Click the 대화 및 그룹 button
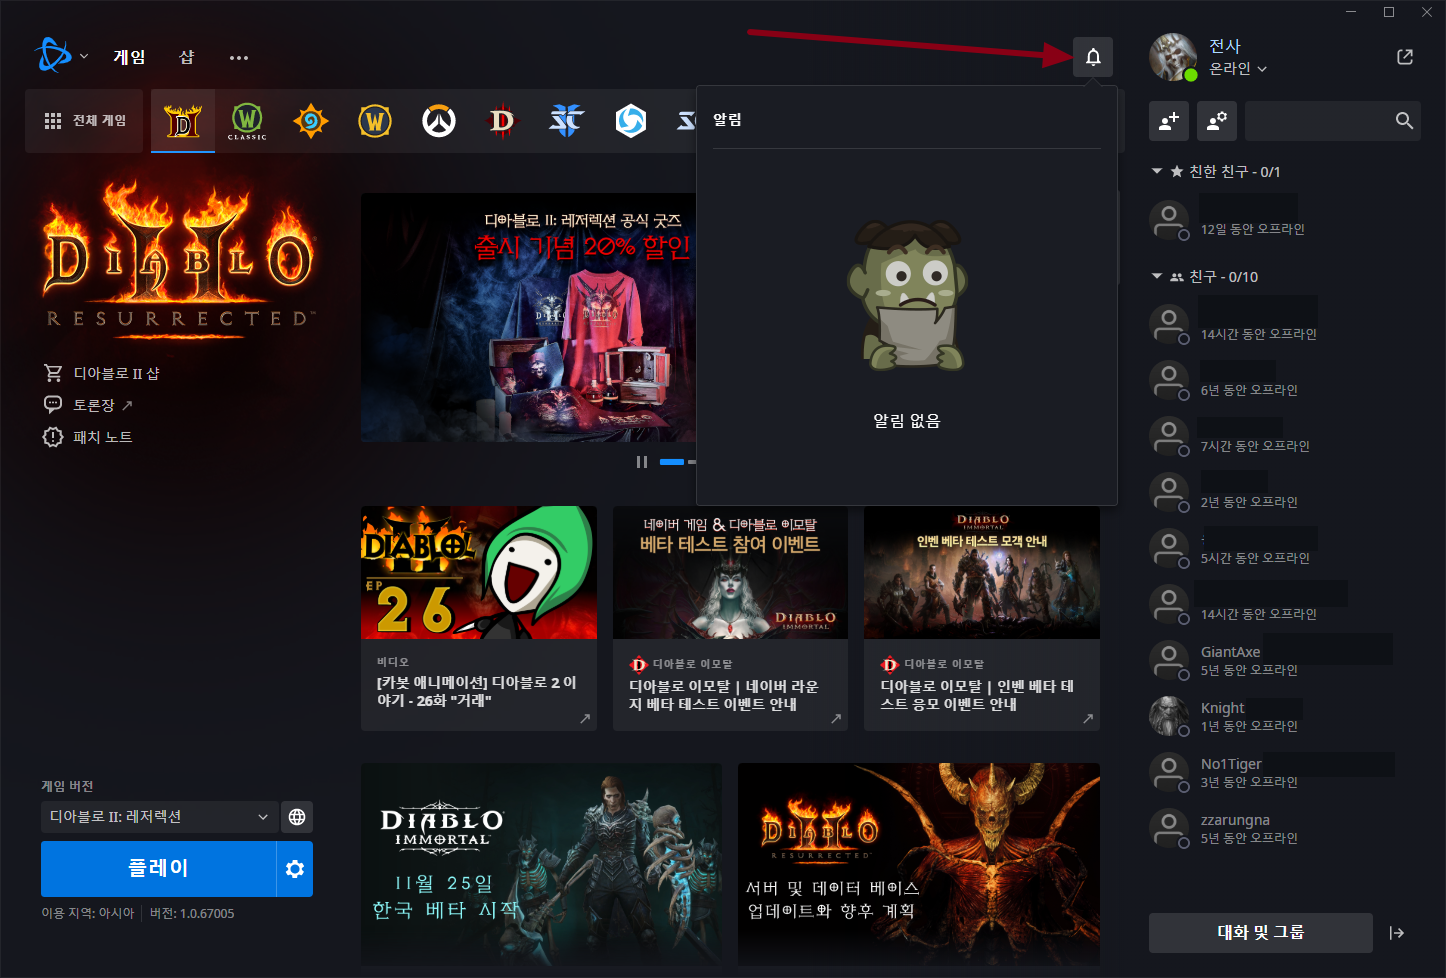1446x978 pixels. click(1260, 932)
